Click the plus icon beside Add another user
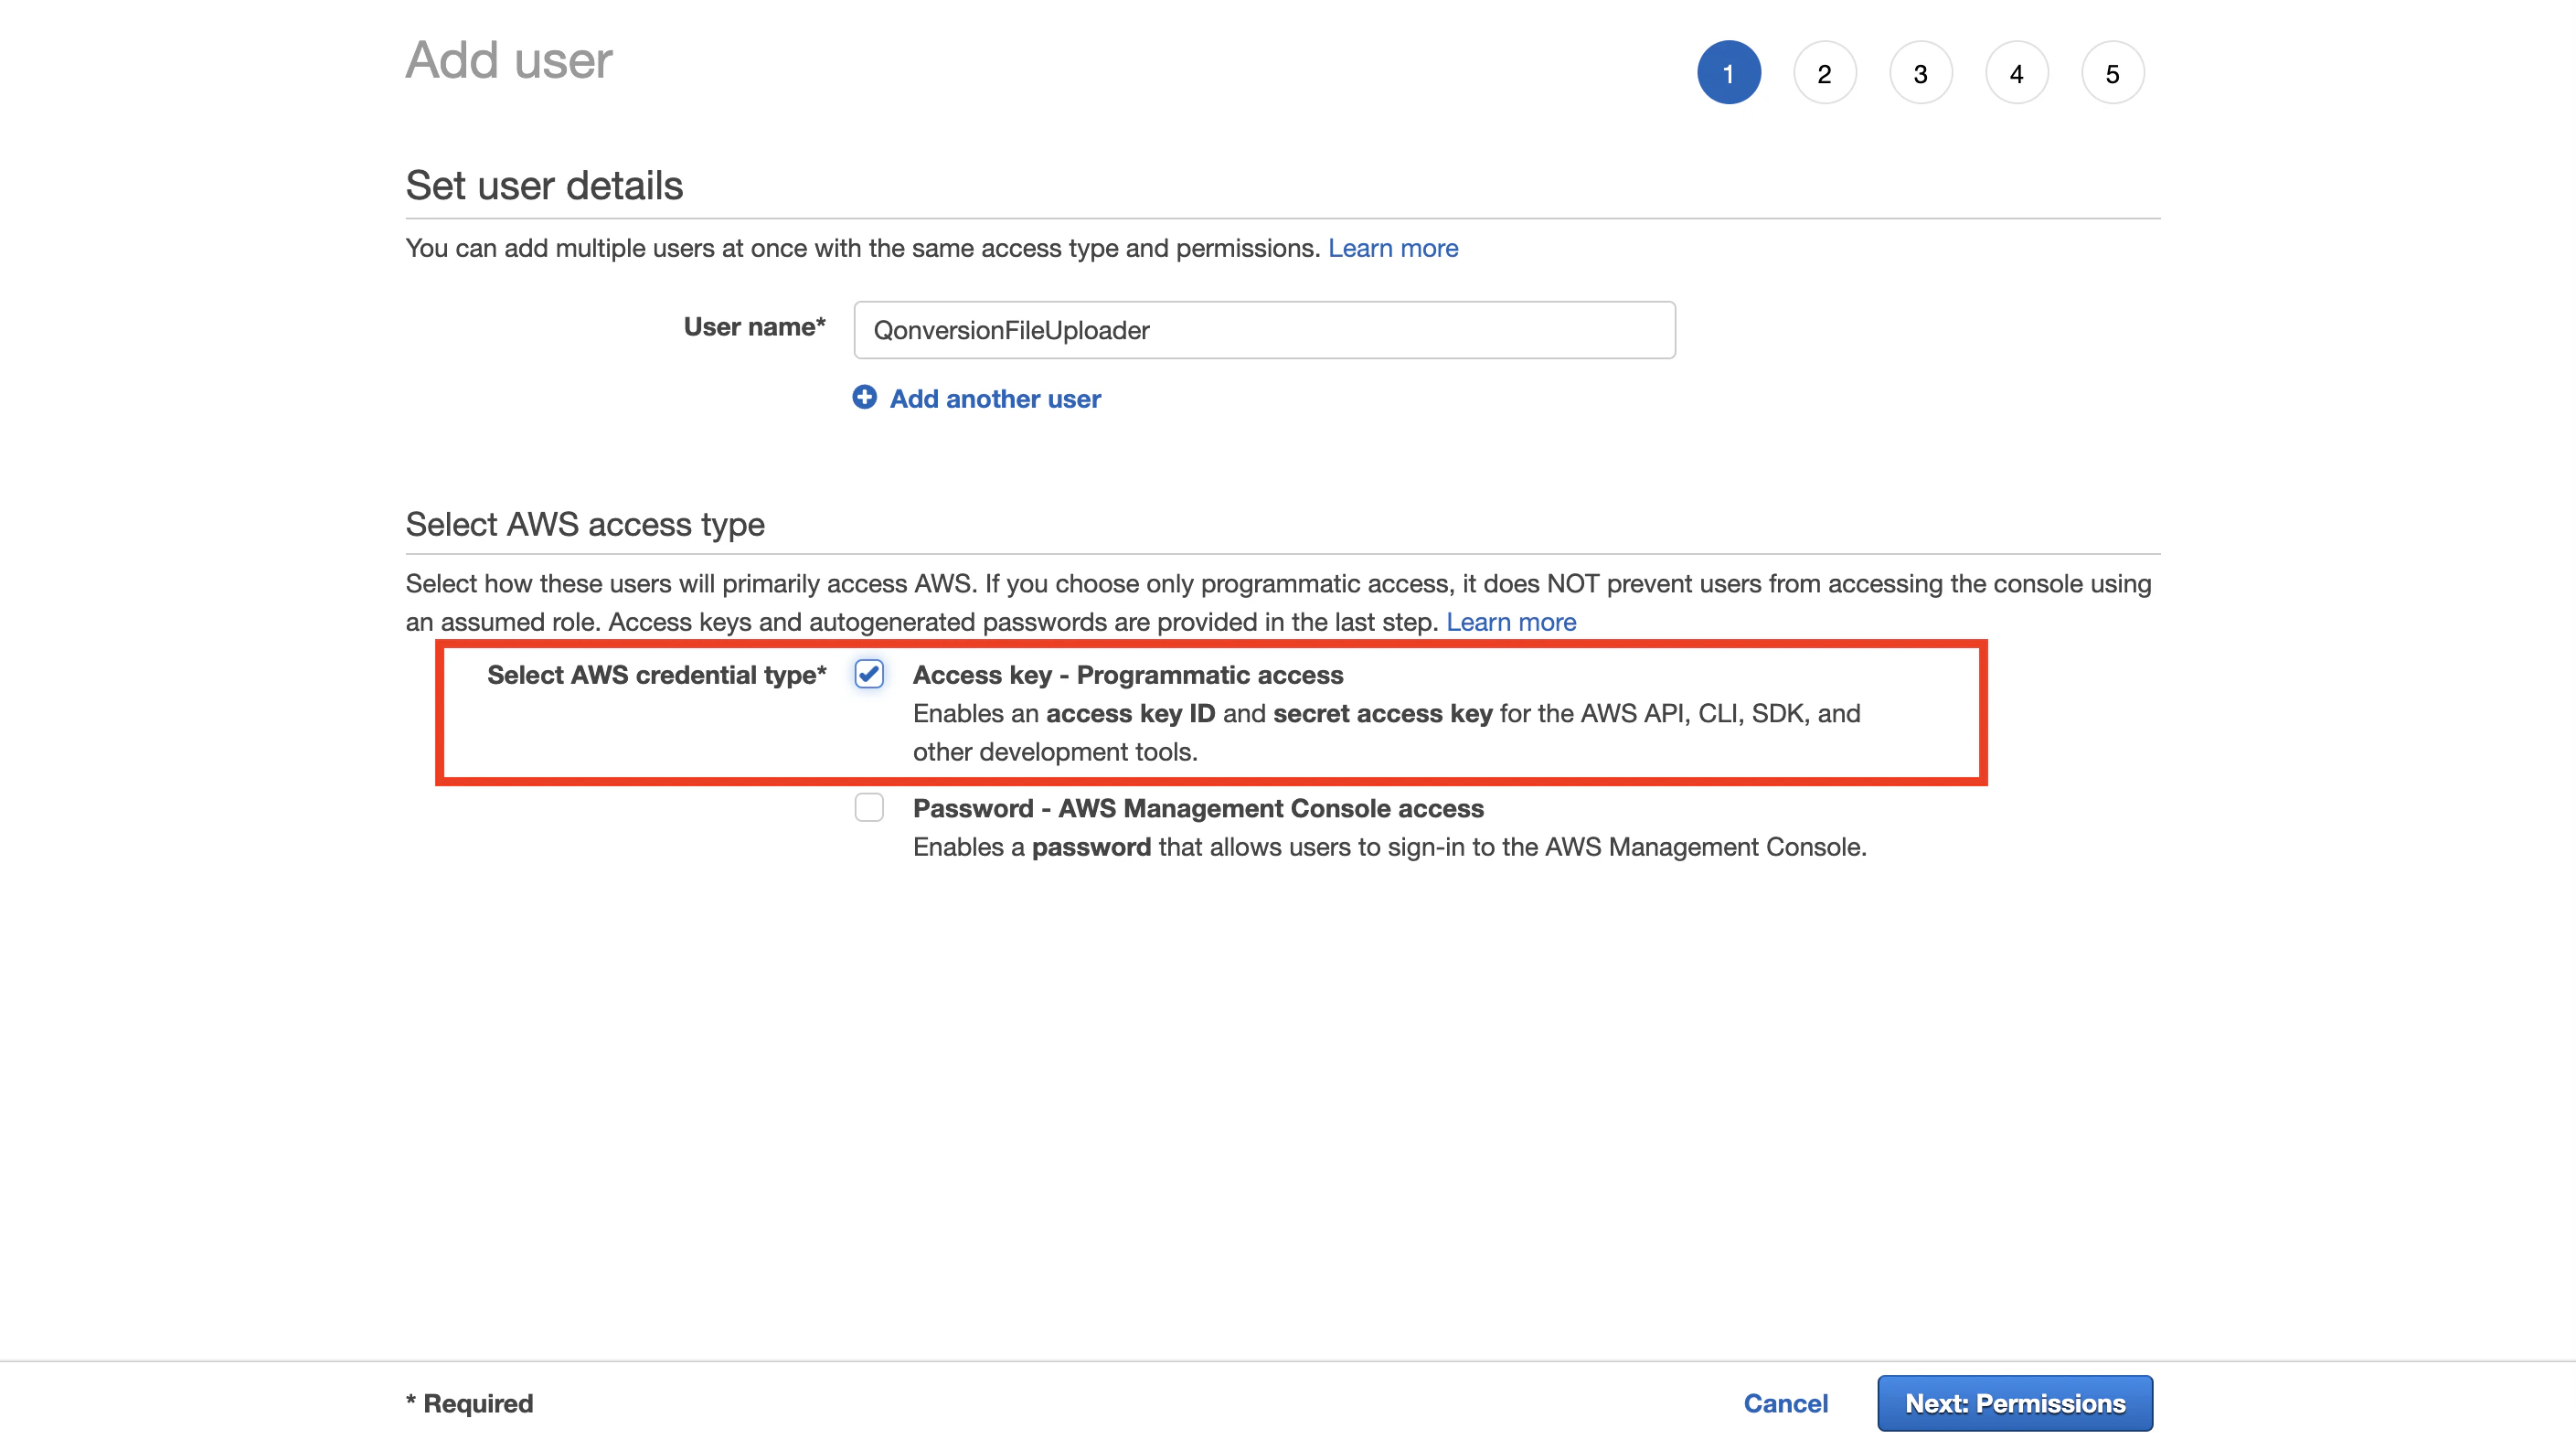Viewport: 2576px width, 1439px height. pyautogui.click(x=864, y=397)
